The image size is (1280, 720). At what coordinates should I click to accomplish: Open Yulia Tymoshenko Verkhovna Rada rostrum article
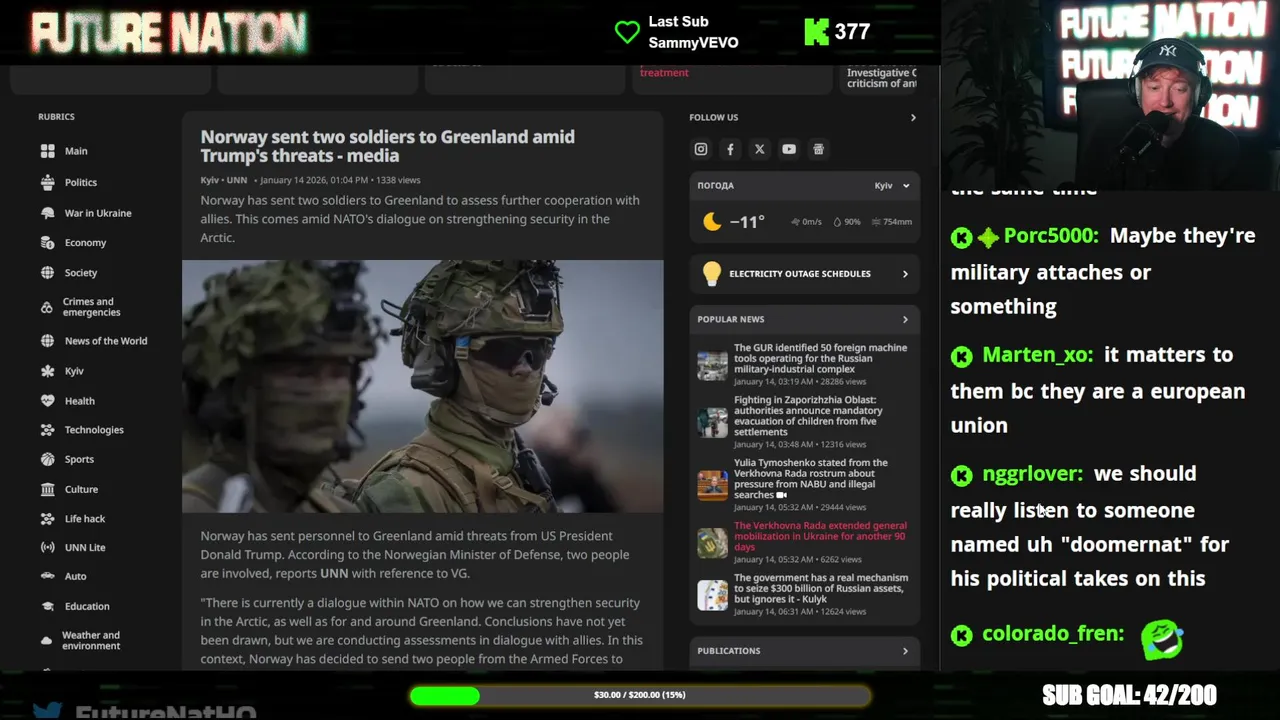[x=811, y=479]
